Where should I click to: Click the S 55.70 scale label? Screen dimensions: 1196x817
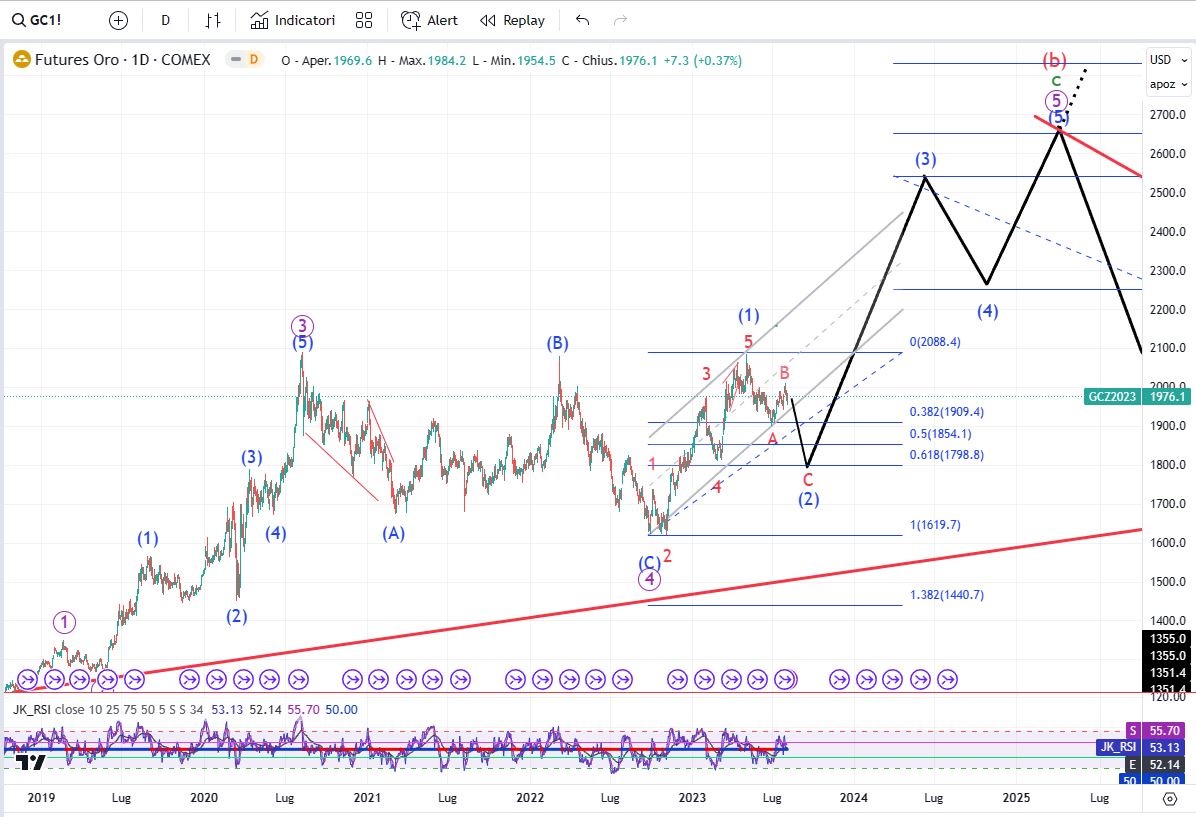tap(1156, 731)
